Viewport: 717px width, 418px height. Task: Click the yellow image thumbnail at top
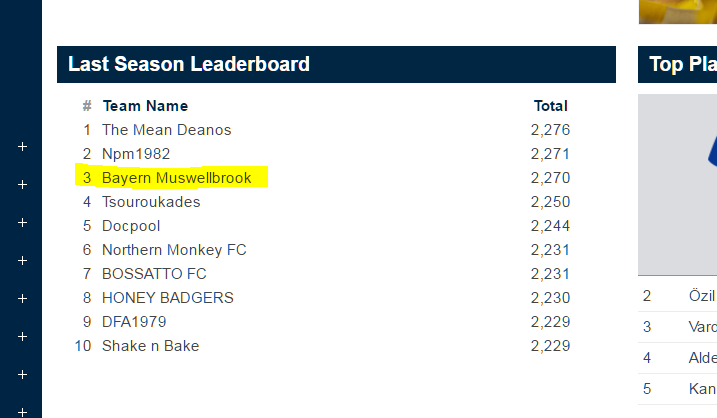tap(678, 10)
